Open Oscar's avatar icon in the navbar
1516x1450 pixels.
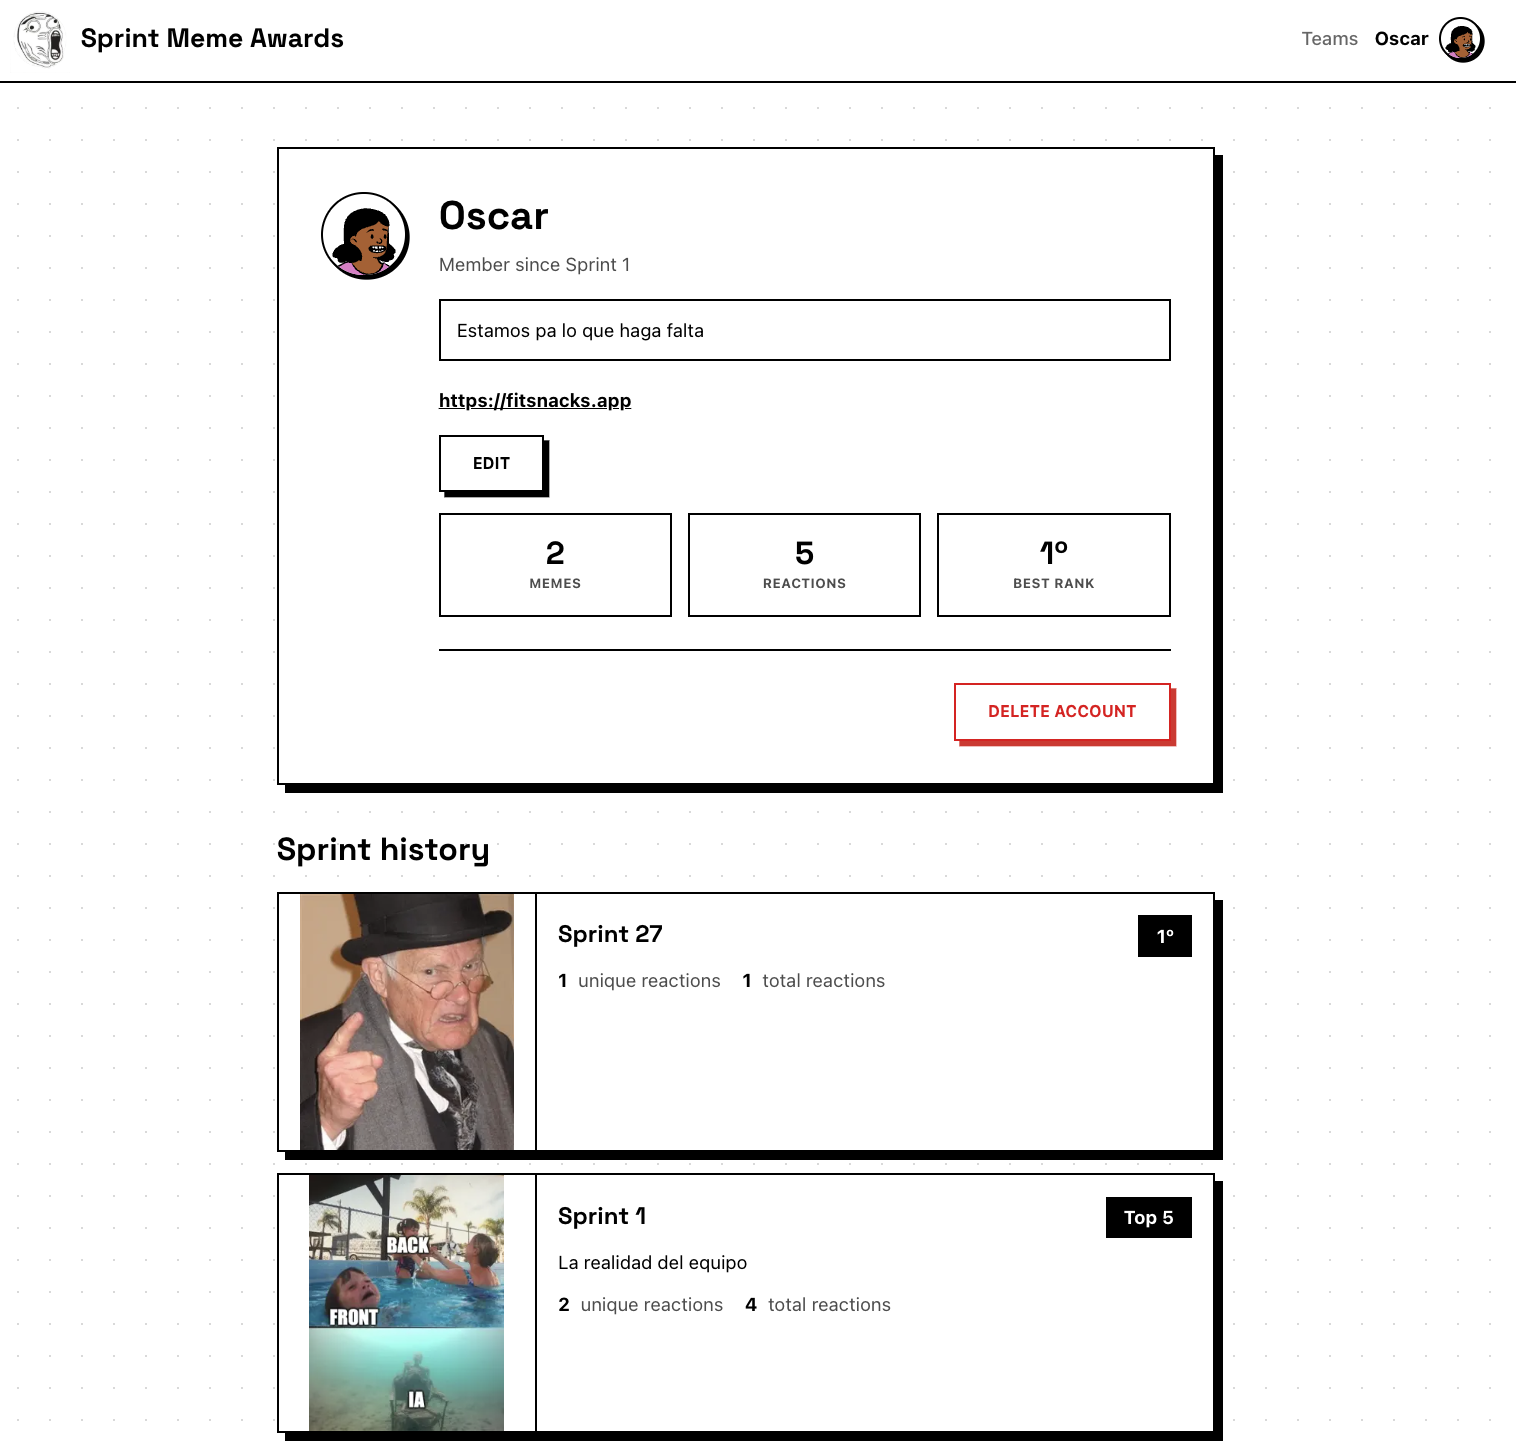pyautogui.click(x=1463, y=39)
